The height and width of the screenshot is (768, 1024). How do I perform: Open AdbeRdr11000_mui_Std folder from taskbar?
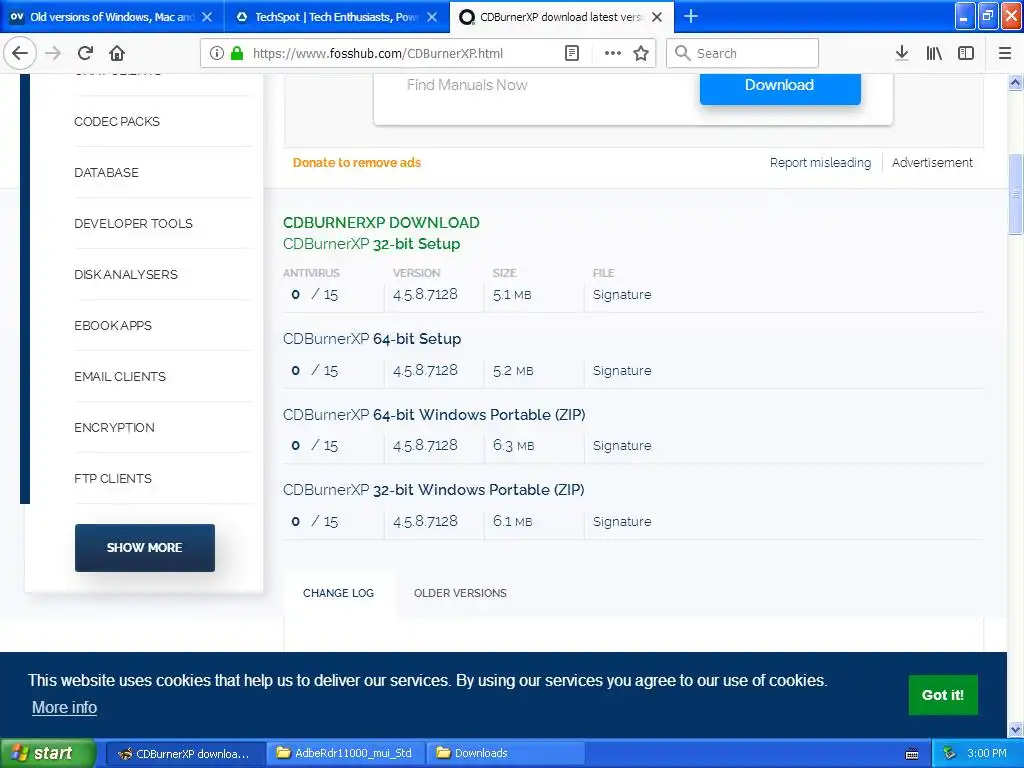point(345,753)
